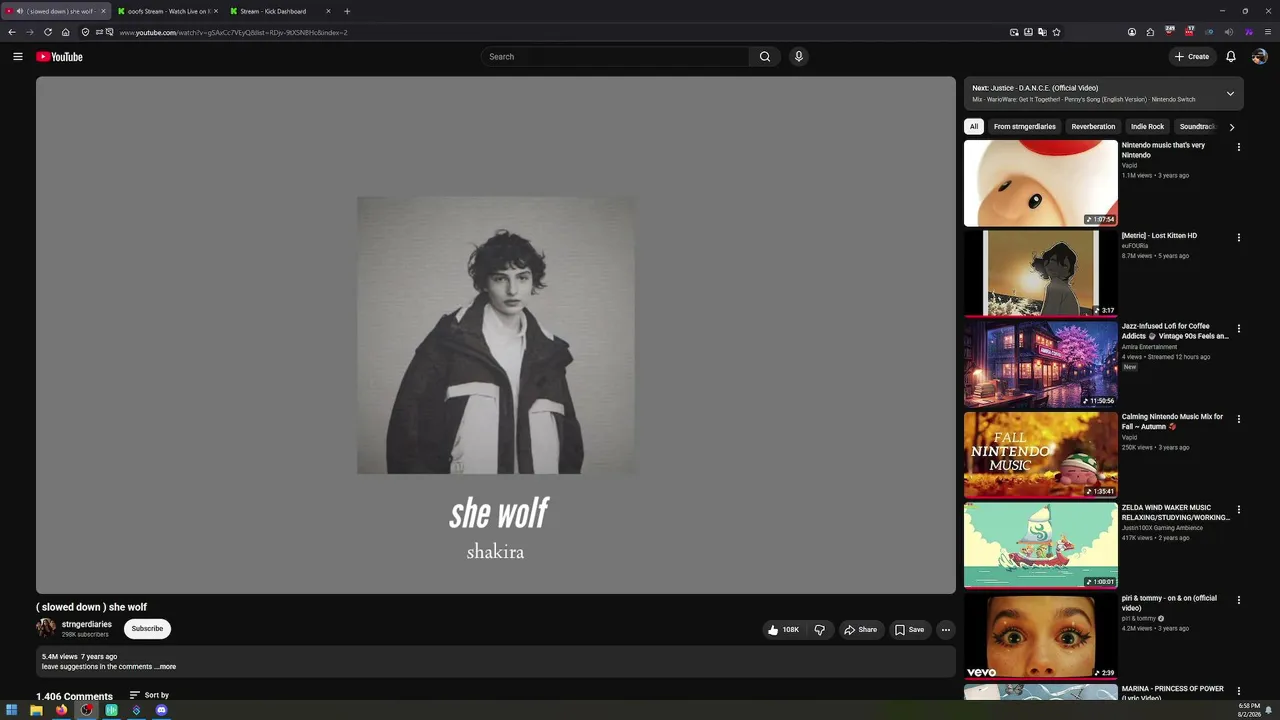
Task: Switch to the oofs Stream Kick tab
Action: pos(166,11)
